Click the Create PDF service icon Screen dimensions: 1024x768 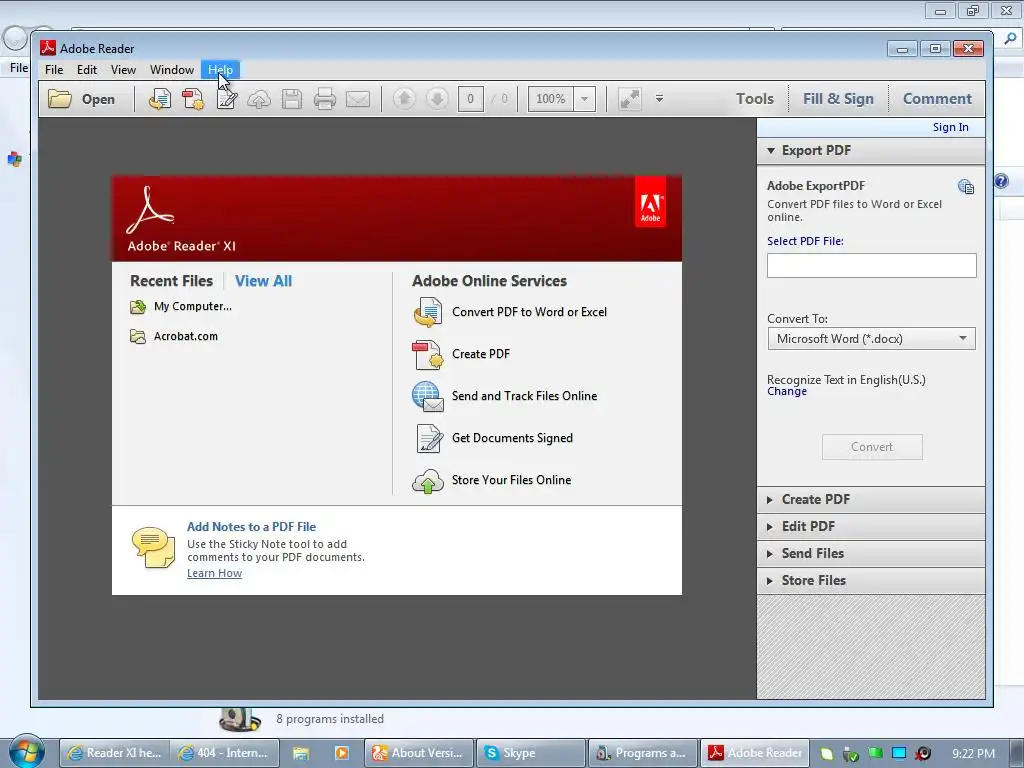428,355
